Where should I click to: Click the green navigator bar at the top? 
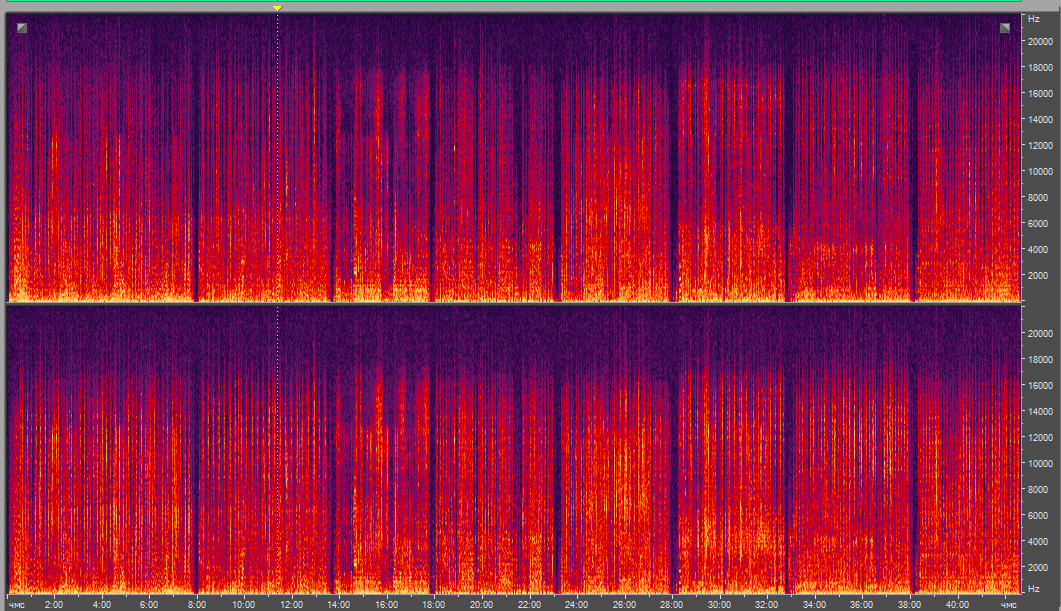(x=530, y=1)
